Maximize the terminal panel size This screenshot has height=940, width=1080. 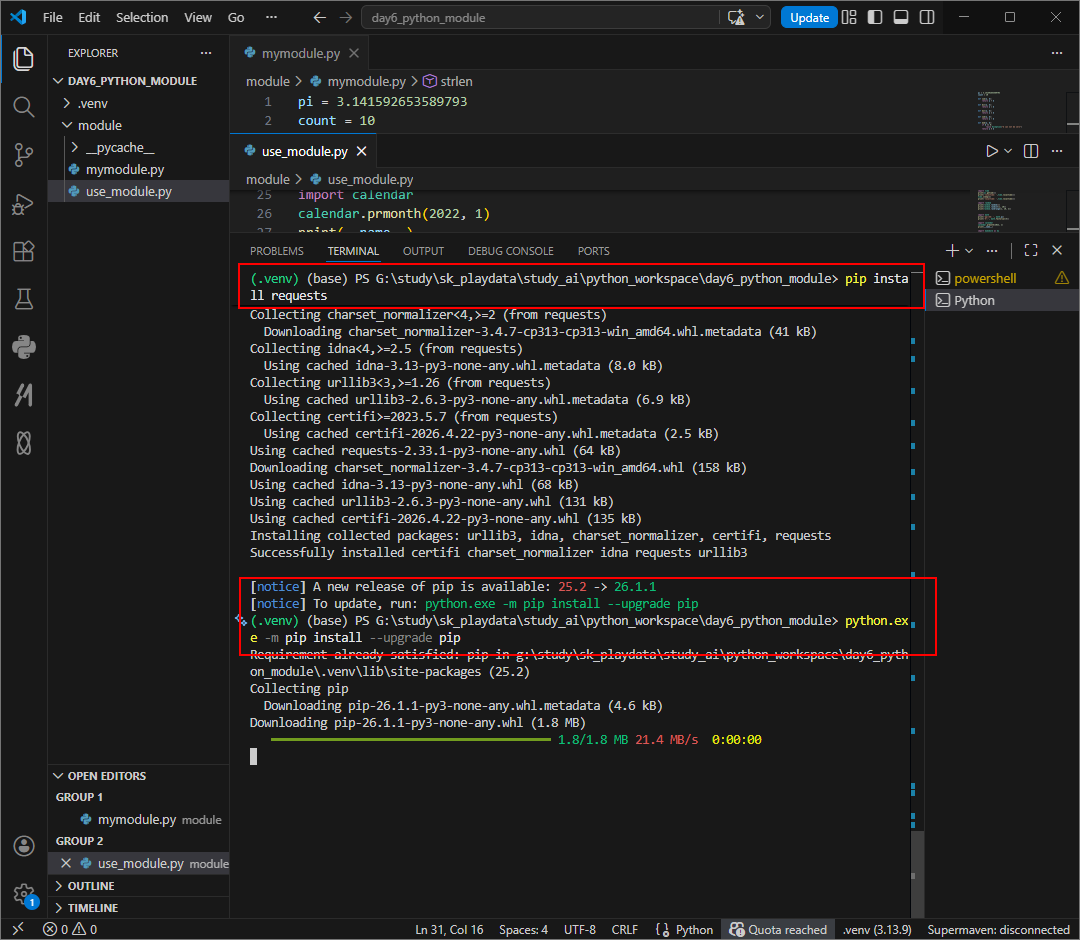[x=1031, y=251]
